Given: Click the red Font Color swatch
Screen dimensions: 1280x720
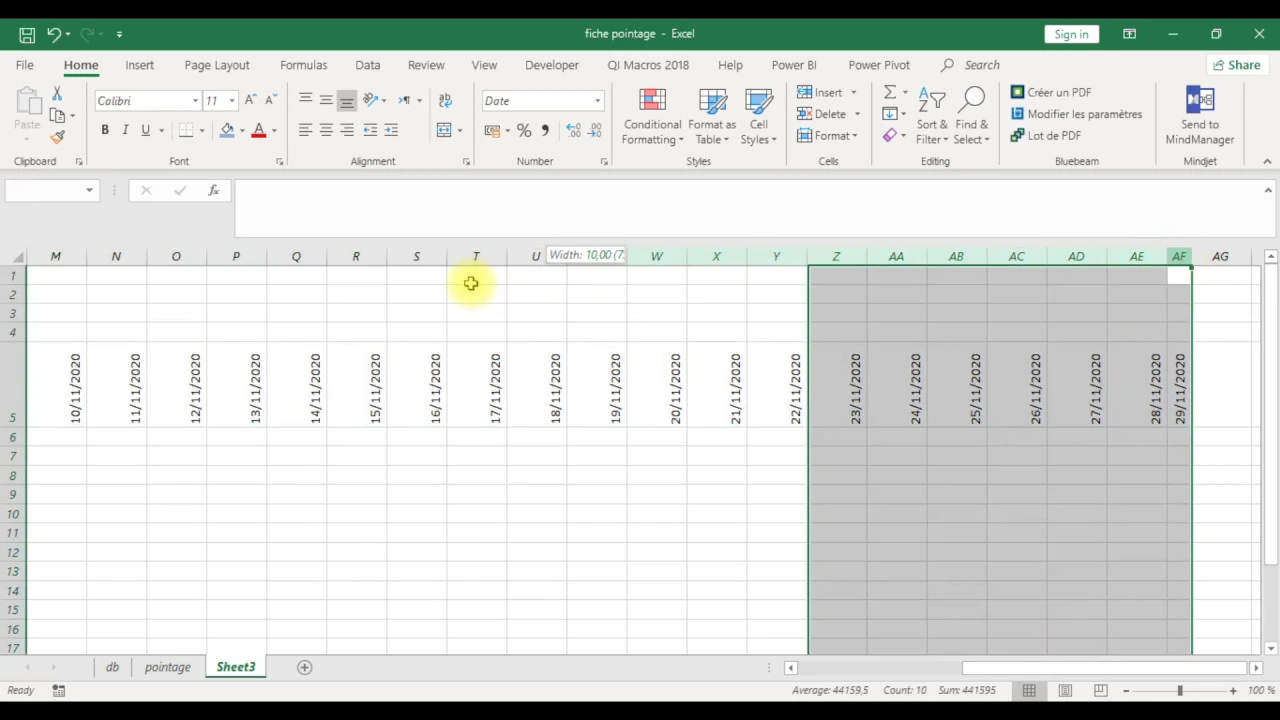Looking at the screenshot, I should click(259, 130).
